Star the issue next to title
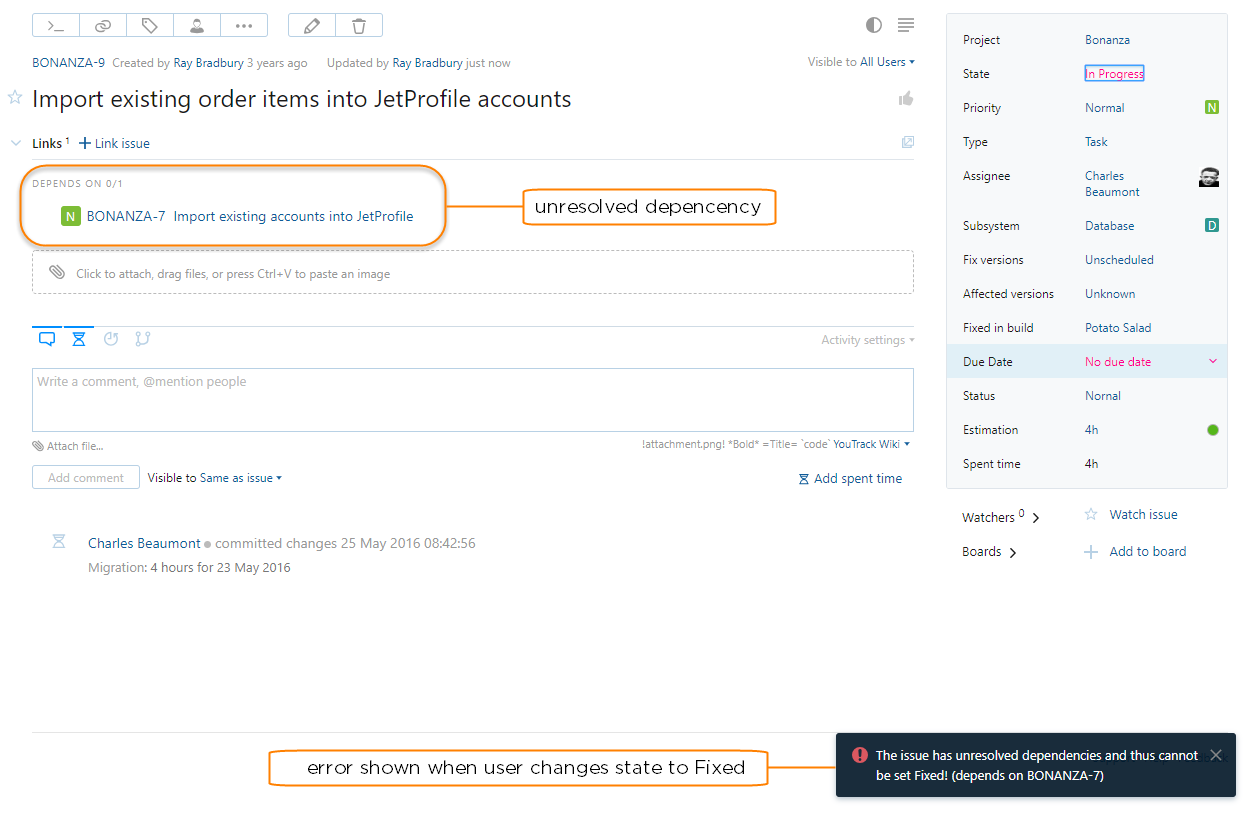The height and width of the screenshot is (813, 1260). 15,98
